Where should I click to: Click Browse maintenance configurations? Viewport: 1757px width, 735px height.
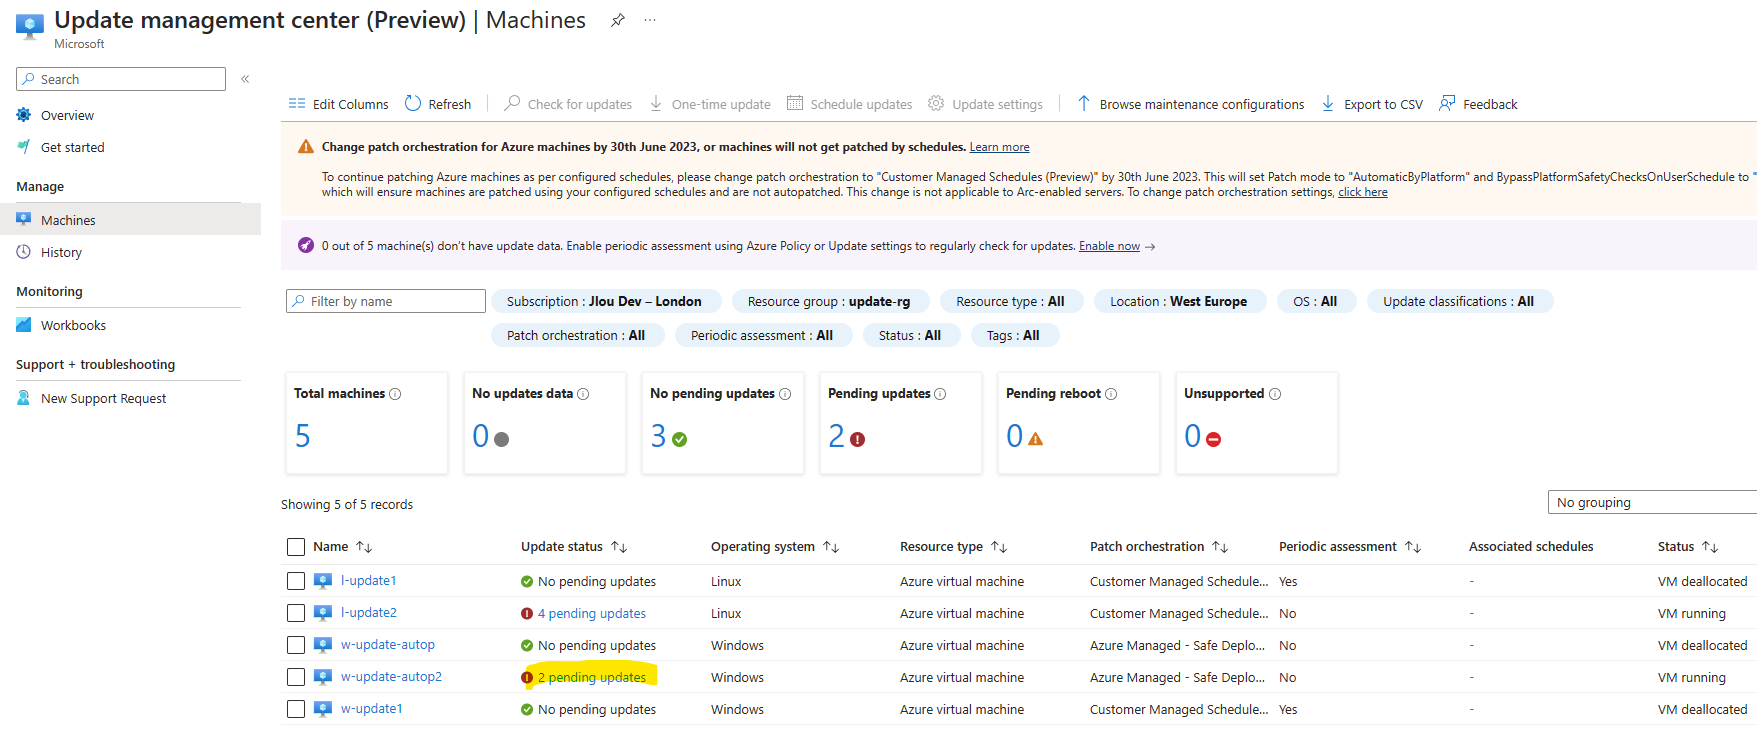coord(1190,104)
